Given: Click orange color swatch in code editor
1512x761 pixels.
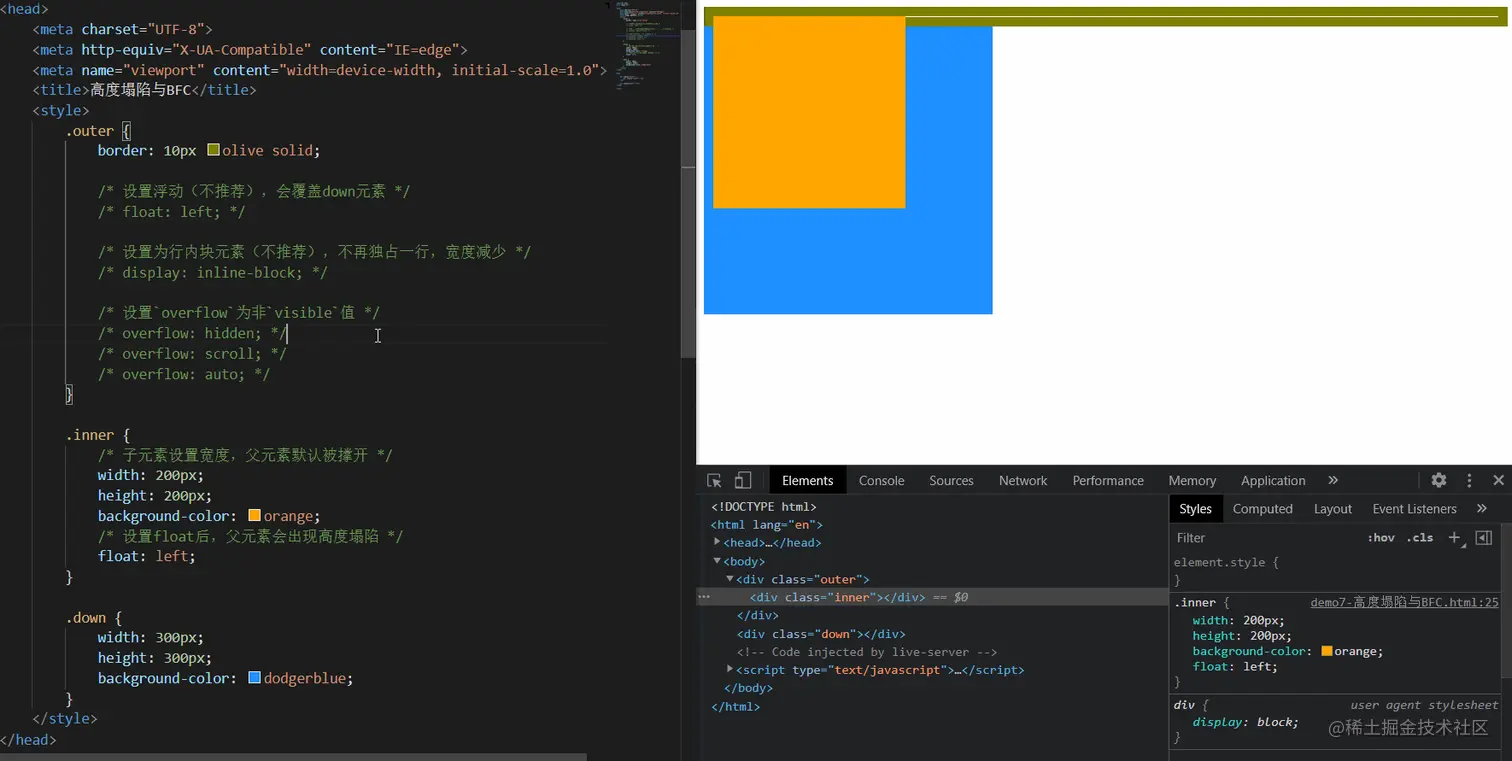Looking at the screenshot, I should tap(254, 515).
